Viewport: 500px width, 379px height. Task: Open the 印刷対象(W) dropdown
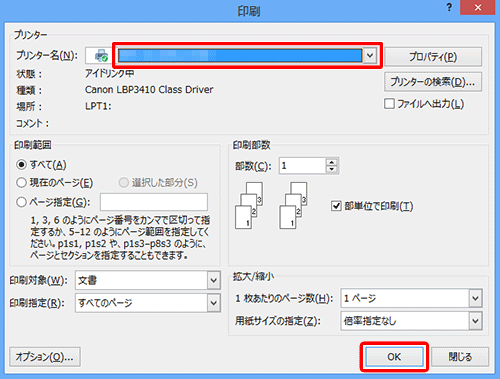coord(214,280)
